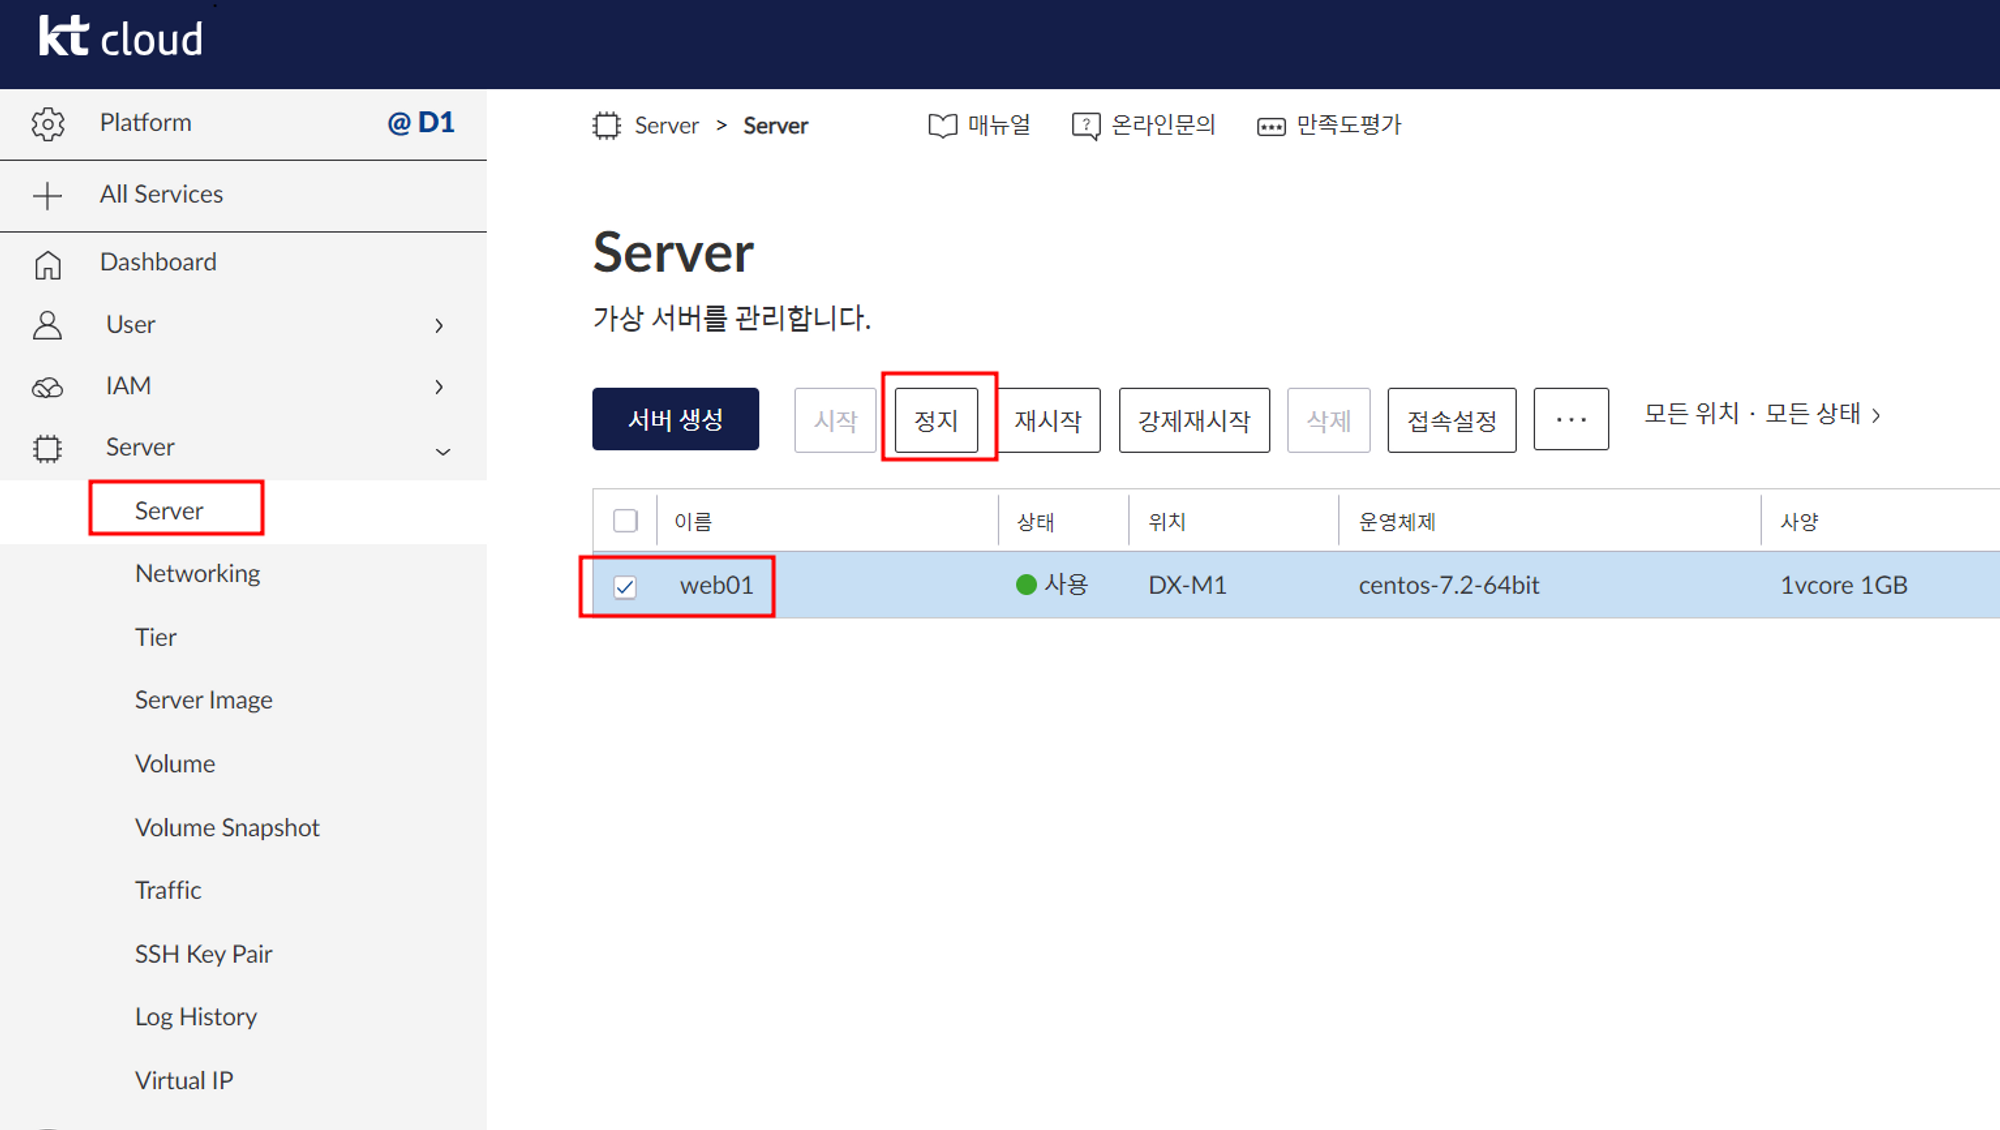Toggle the select-all header checkbox

pyautogui.click(x=625, y=521)
